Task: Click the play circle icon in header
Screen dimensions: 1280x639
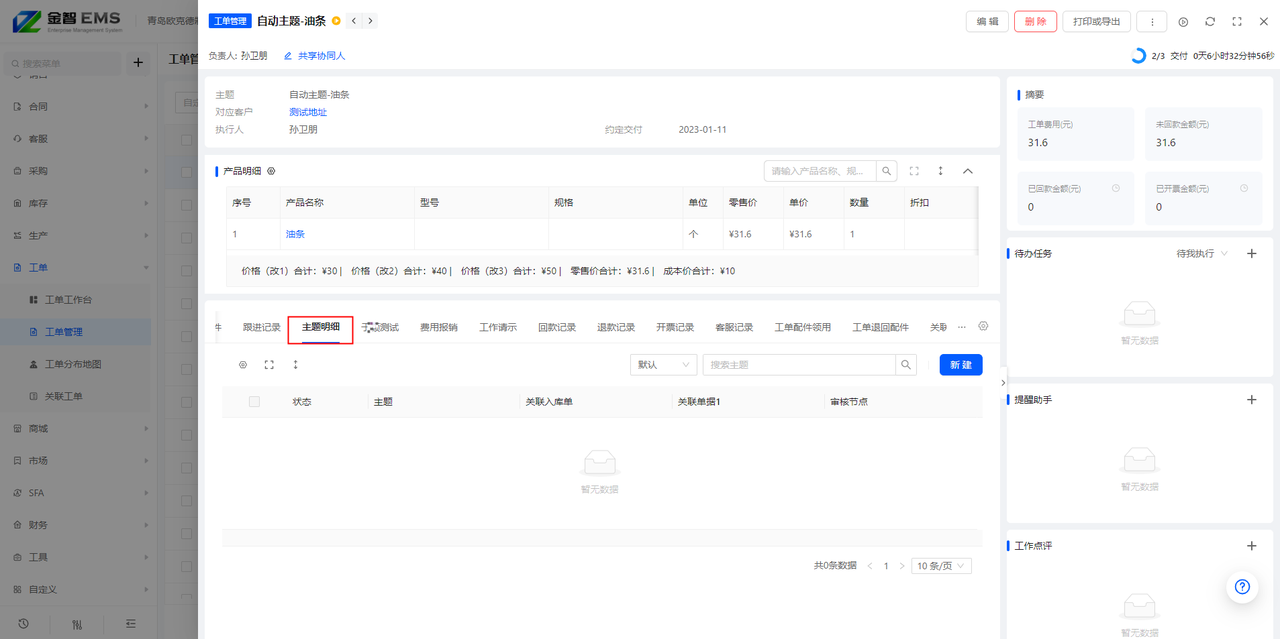Action: point(1183,22)
